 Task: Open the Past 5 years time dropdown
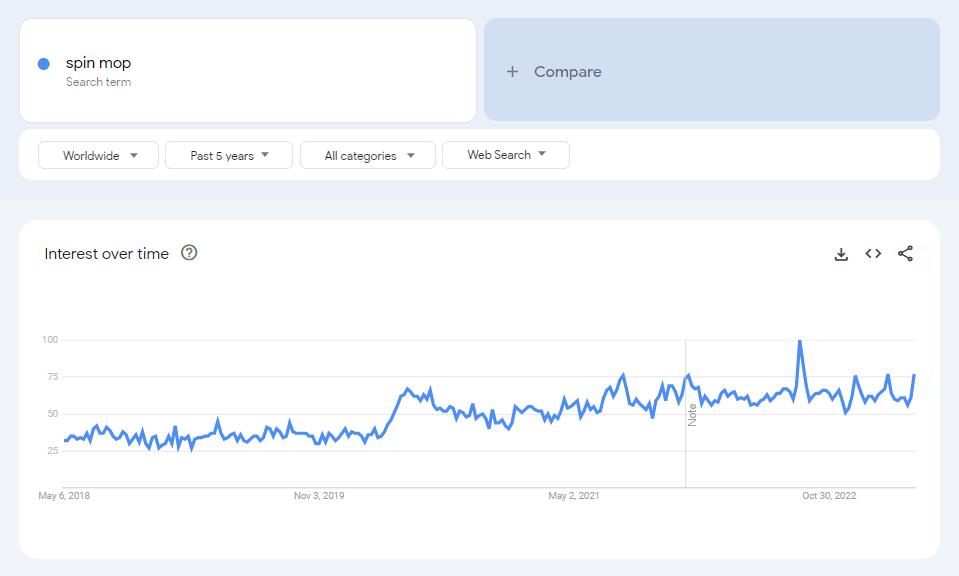[228, 155]
